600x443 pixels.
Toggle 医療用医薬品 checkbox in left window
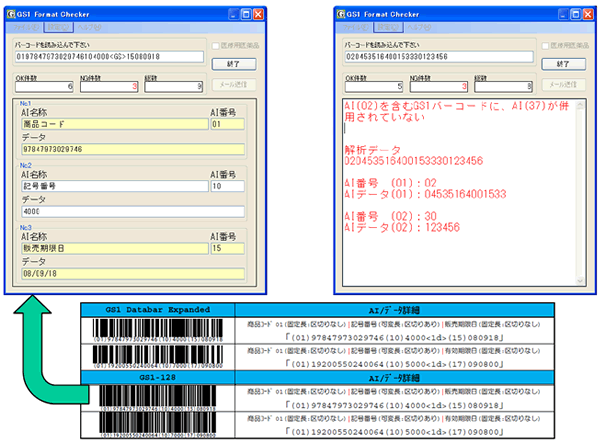[215, 46]
